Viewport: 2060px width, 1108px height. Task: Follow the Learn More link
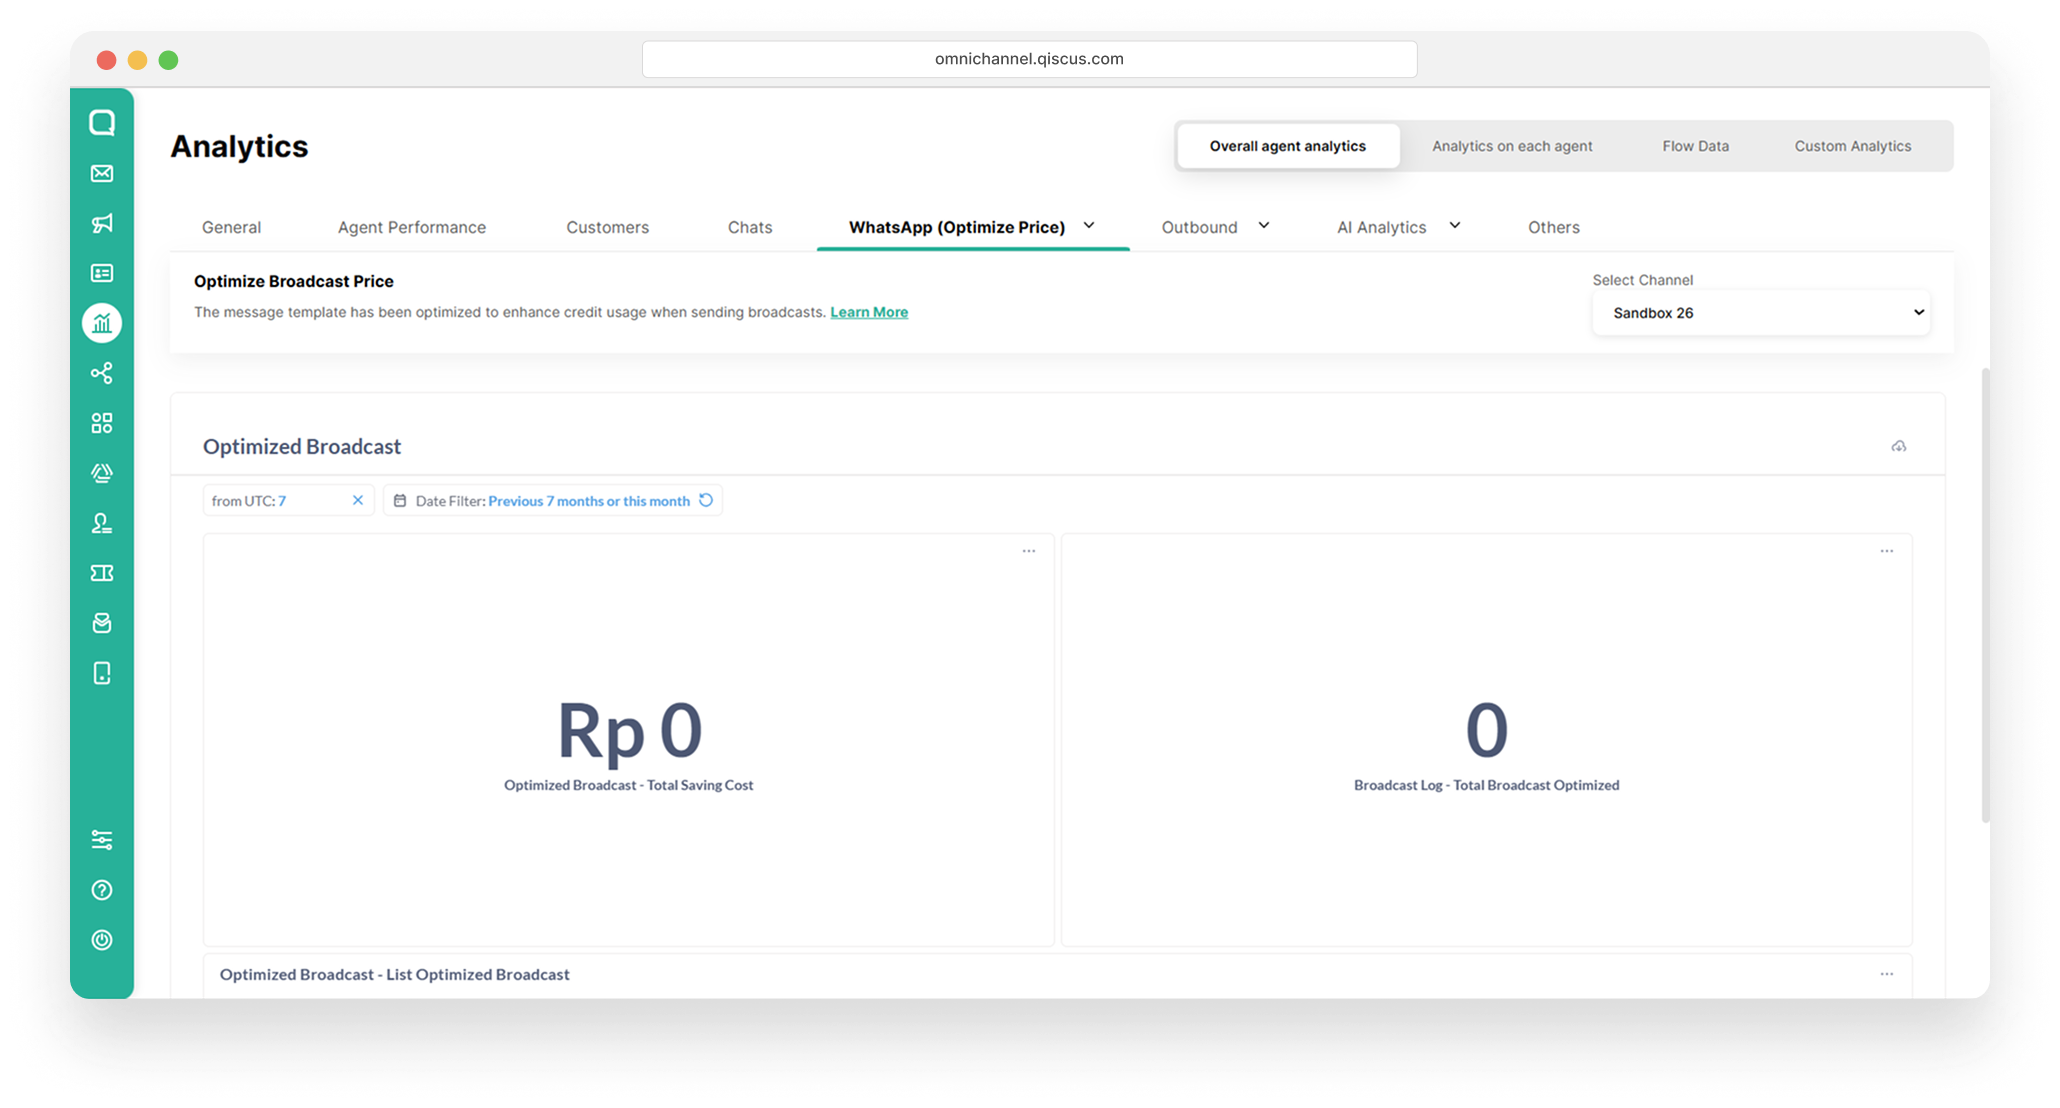[x=869, y=312]
